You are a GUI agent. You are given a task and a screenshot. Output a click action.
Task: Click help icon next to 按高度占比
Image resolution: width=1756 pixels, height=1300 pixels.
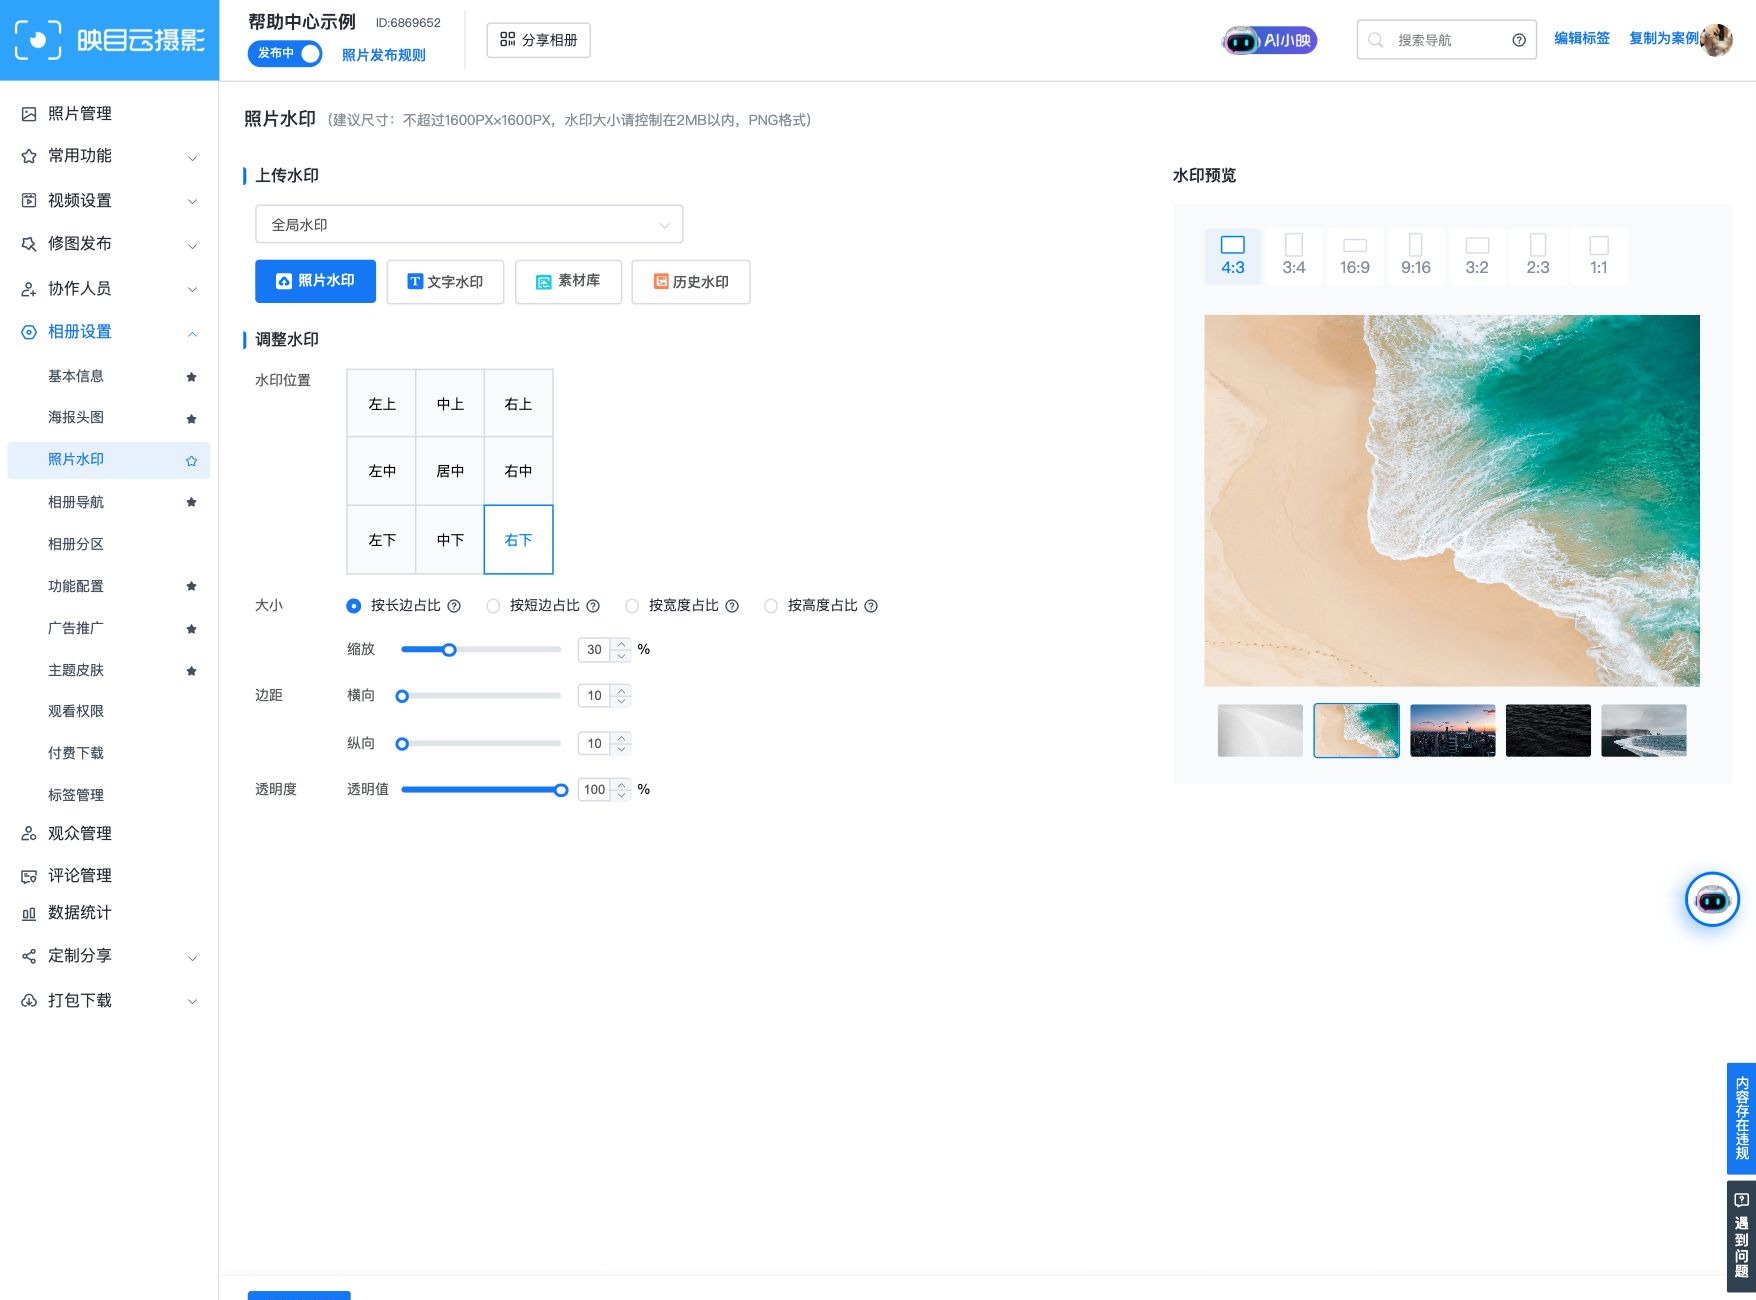coord(871,606)
